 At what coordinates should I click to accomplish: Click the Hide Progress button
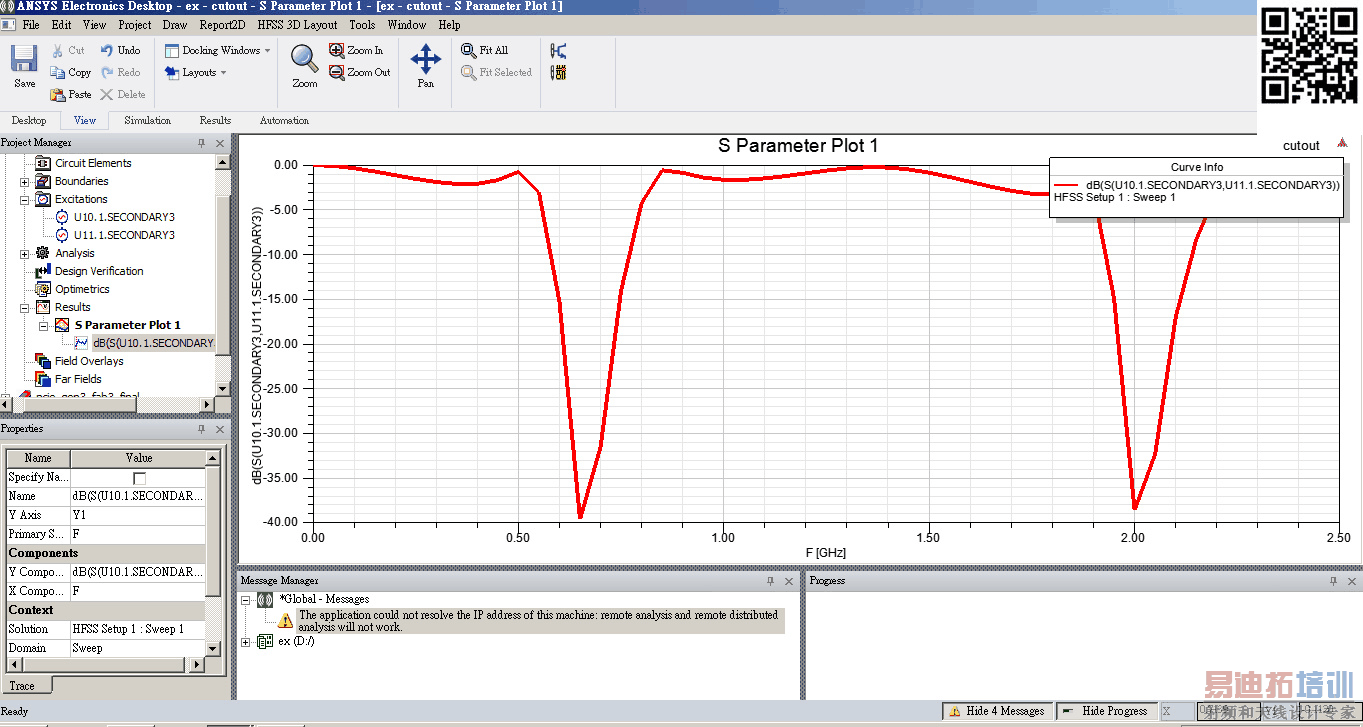click(x=1105, y=711)
